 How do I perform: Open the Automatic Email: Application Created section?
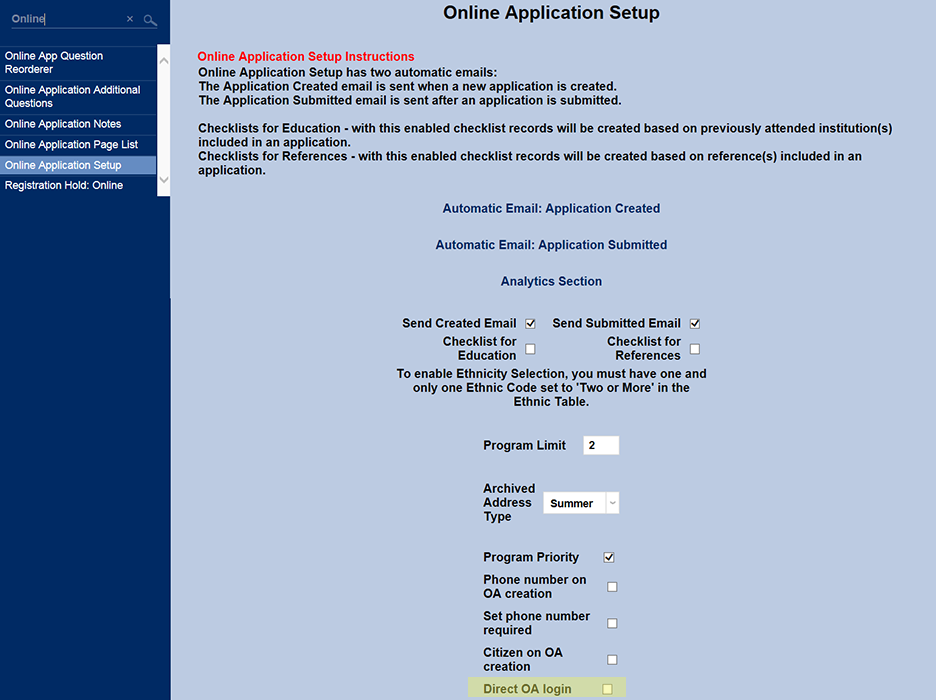click(551, 208)
